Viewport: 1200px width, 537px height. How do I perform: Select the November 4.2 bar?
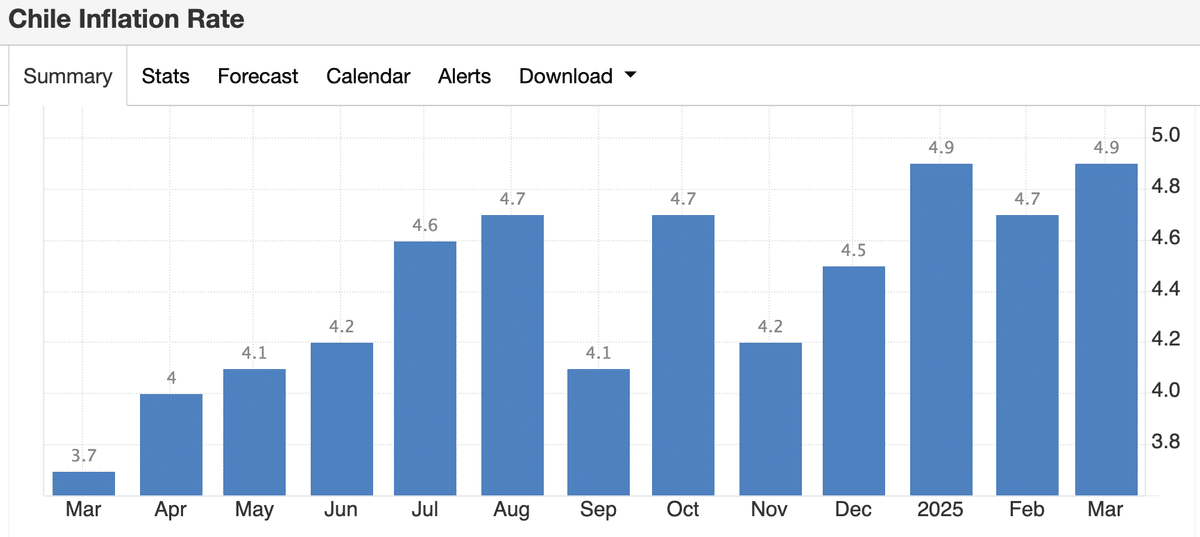[x=770, y=419]
